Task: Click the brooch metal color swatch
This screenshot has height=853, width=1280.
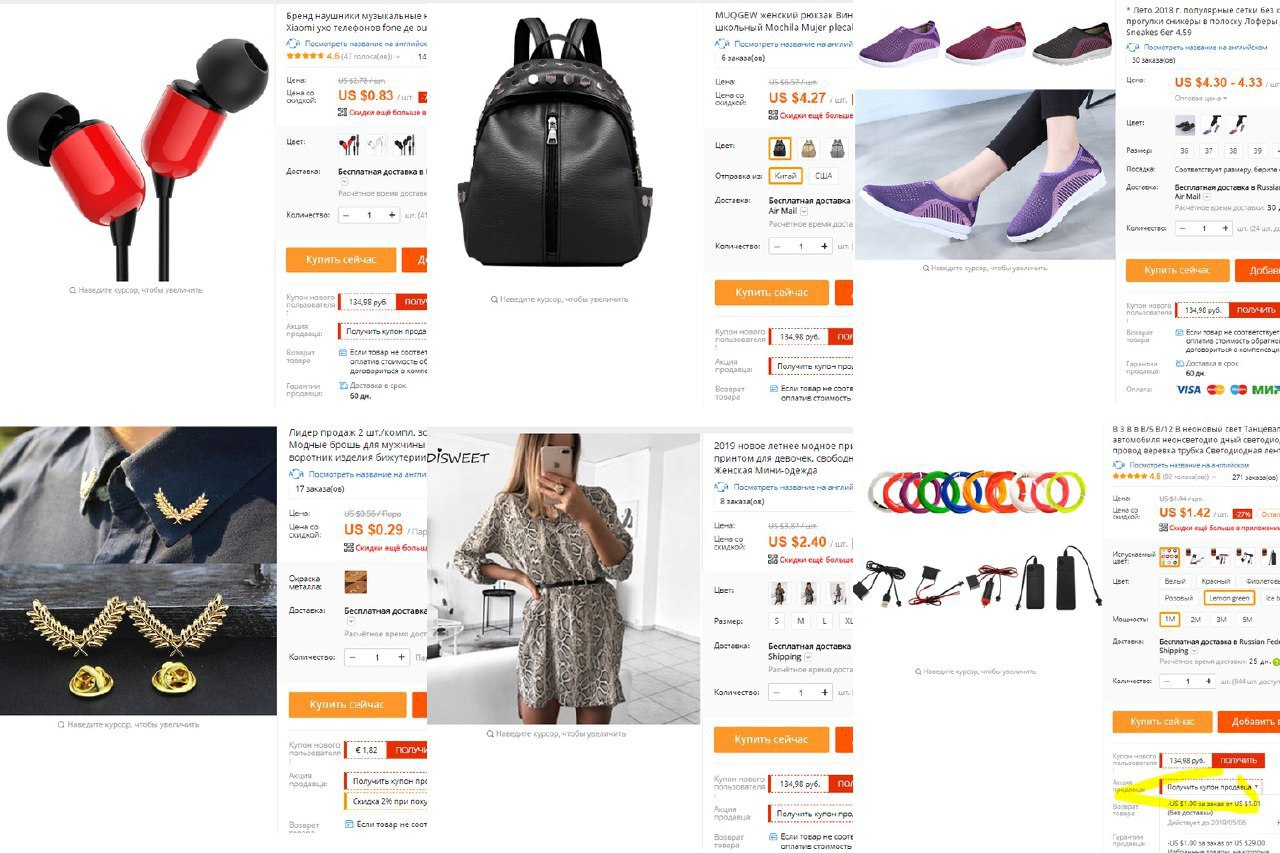Action: pyautogui.click(x=355, y=582)
